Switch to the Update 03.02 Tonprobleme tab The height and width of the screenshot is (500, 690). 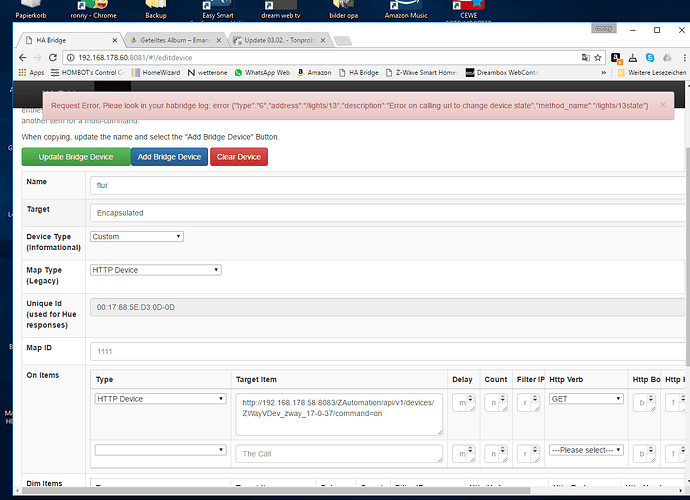tap(279, 40)
